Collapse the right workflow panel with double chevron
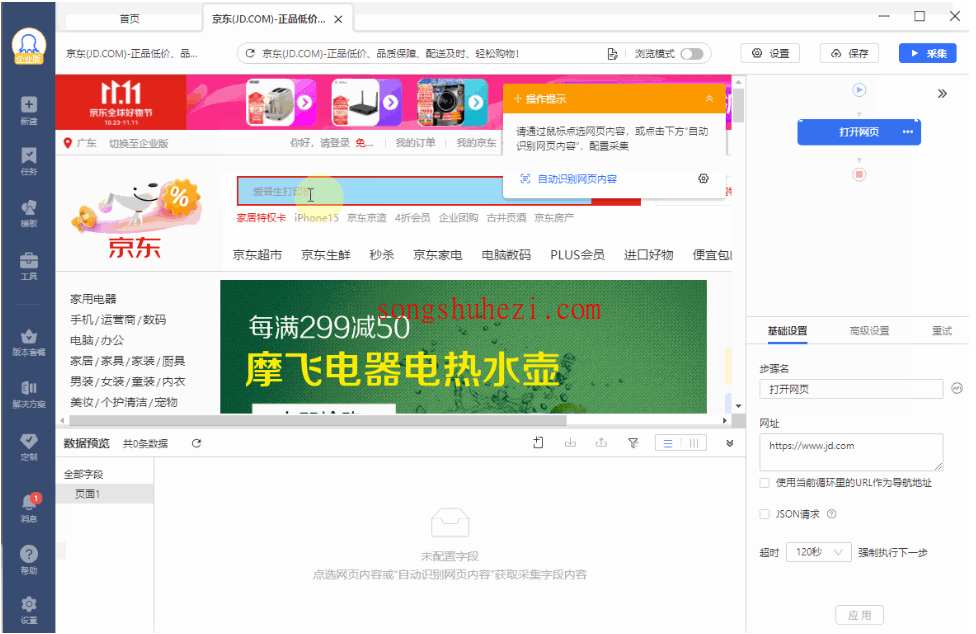The width and height of the screenshot is (976, 634). [942, 93]
